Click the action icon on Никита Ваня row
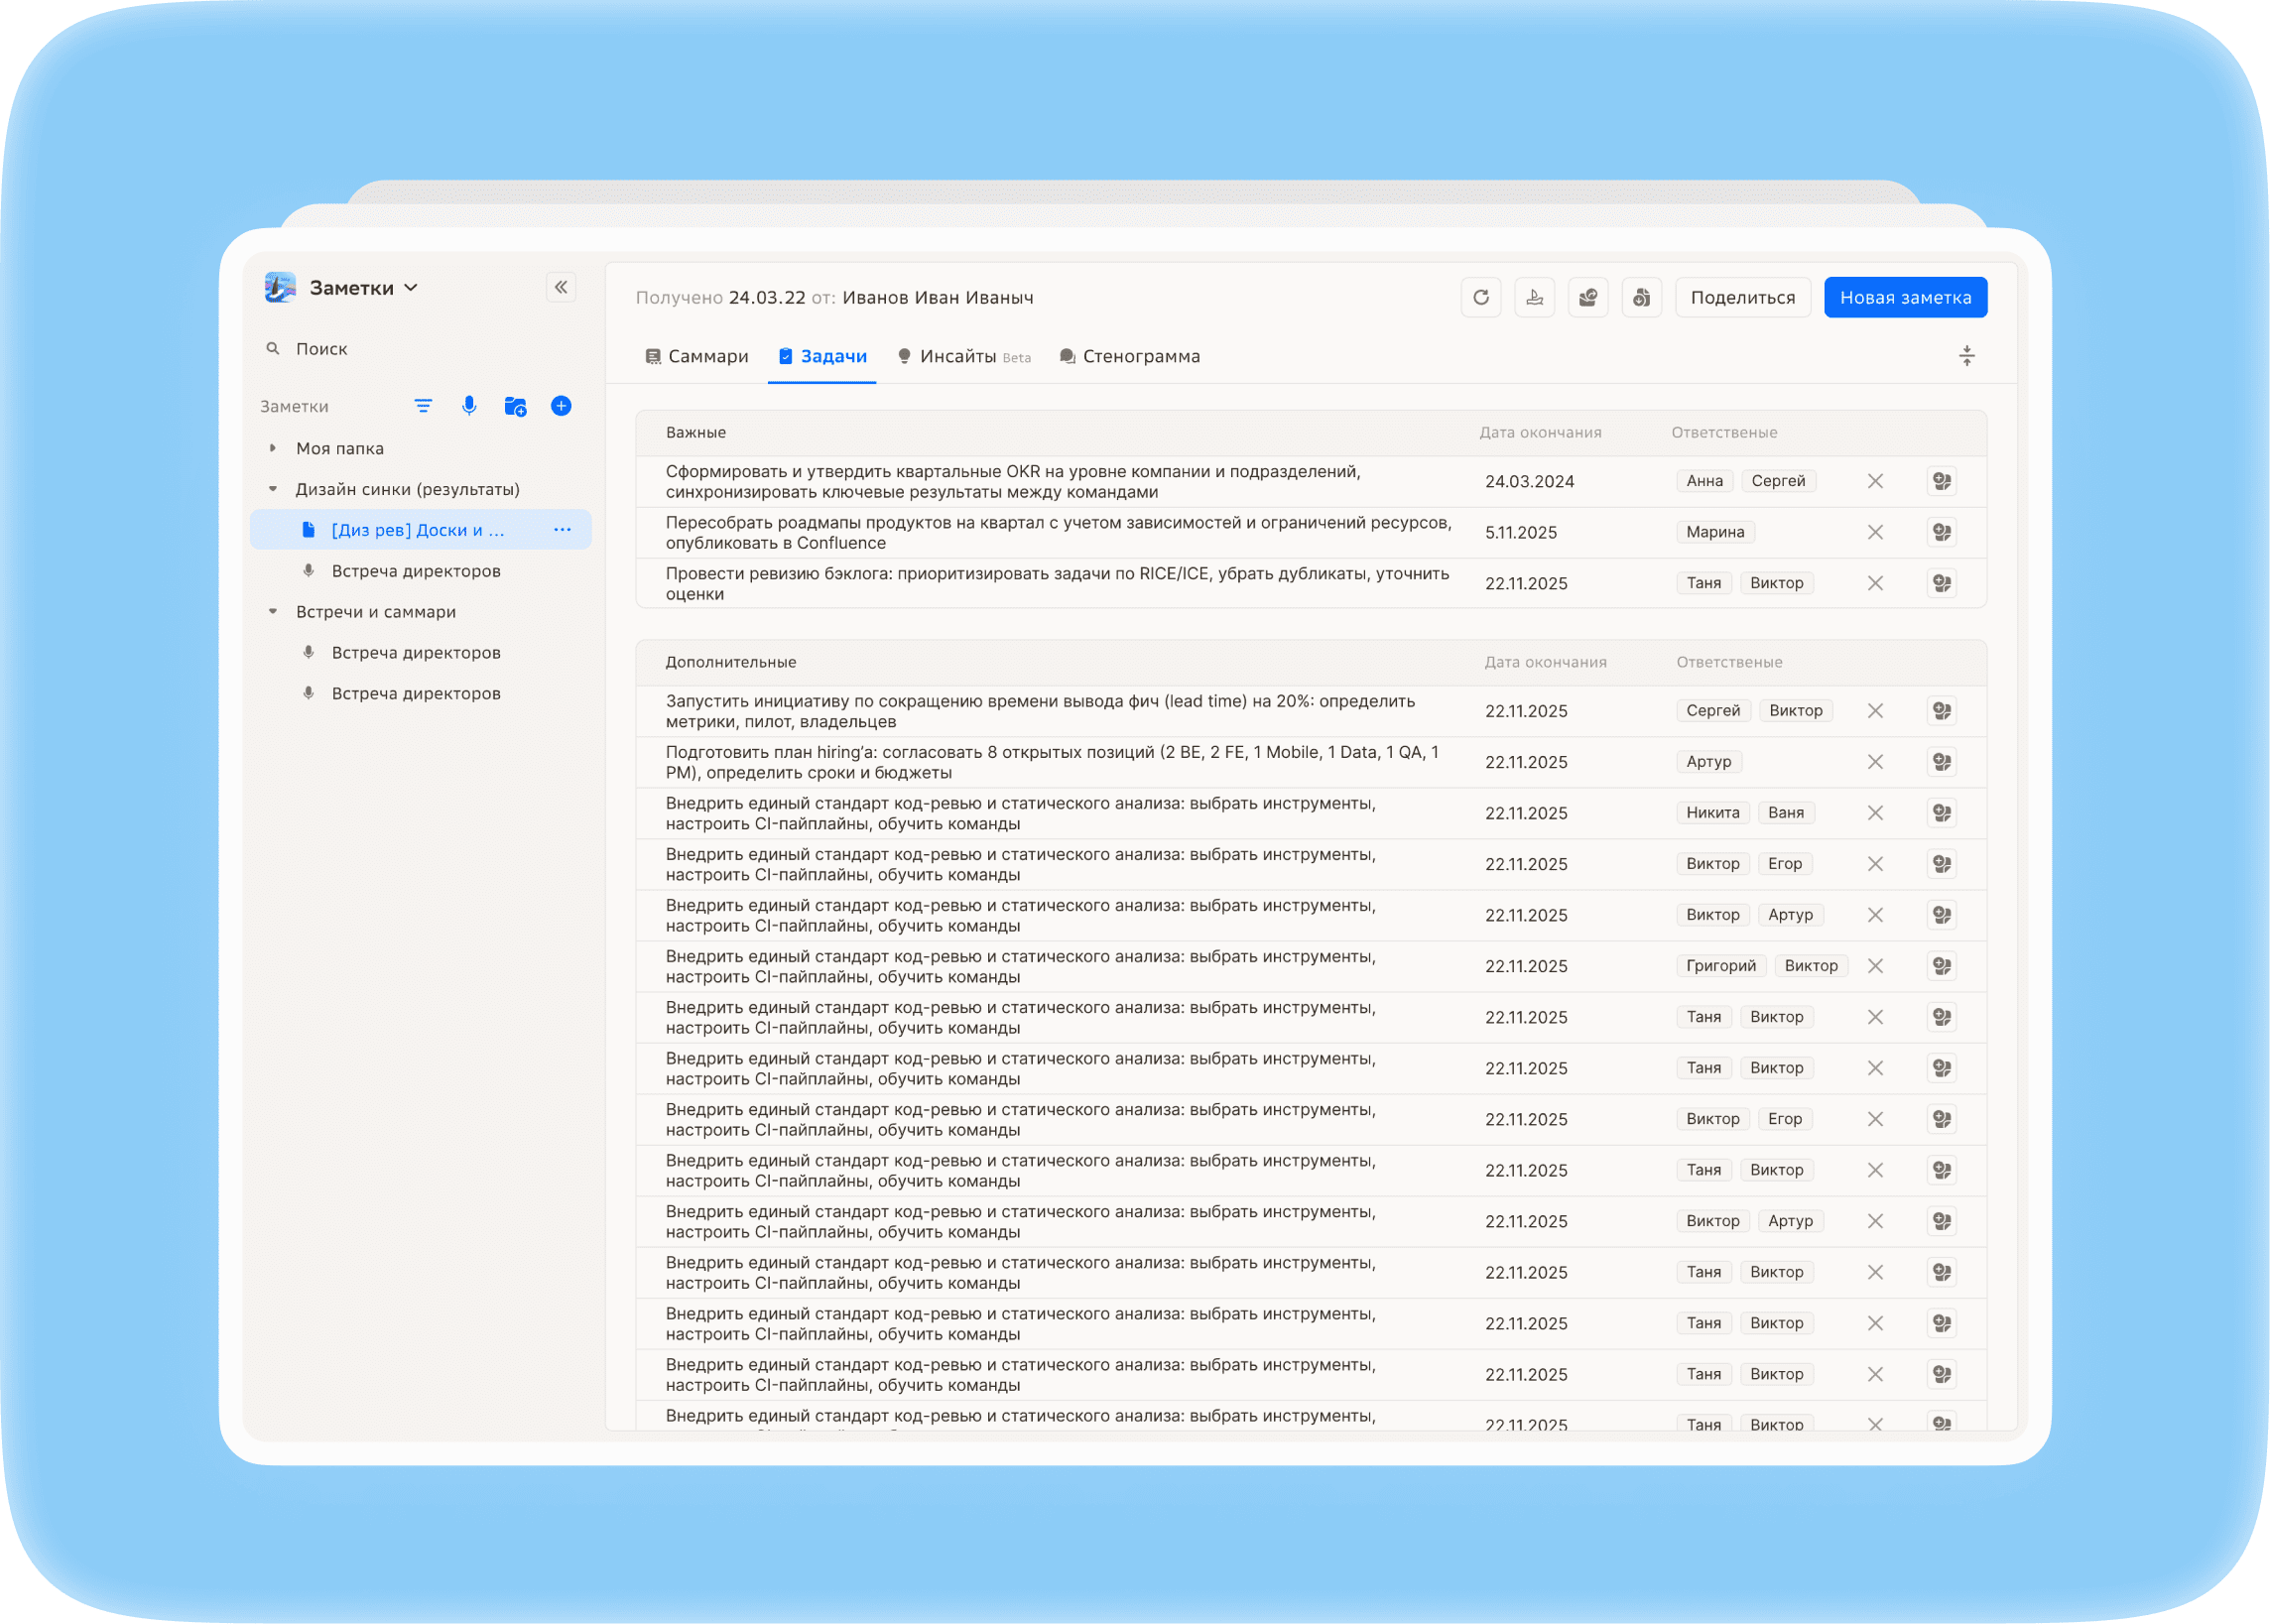 coord(1941,813)
